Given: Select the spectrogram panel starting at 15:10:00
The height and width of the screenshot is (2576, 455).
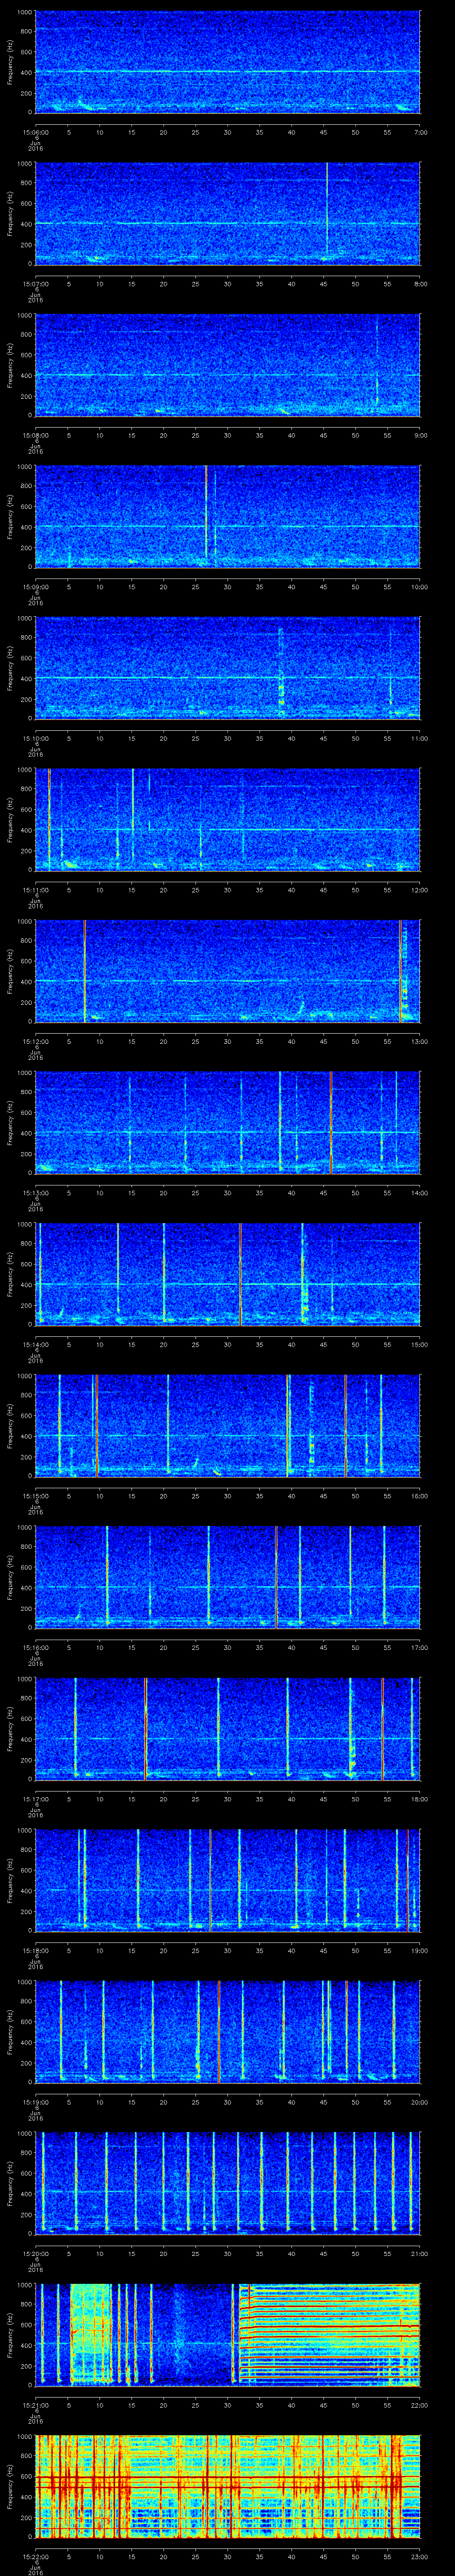Looking at the screenshot, I should pos(228,669).
